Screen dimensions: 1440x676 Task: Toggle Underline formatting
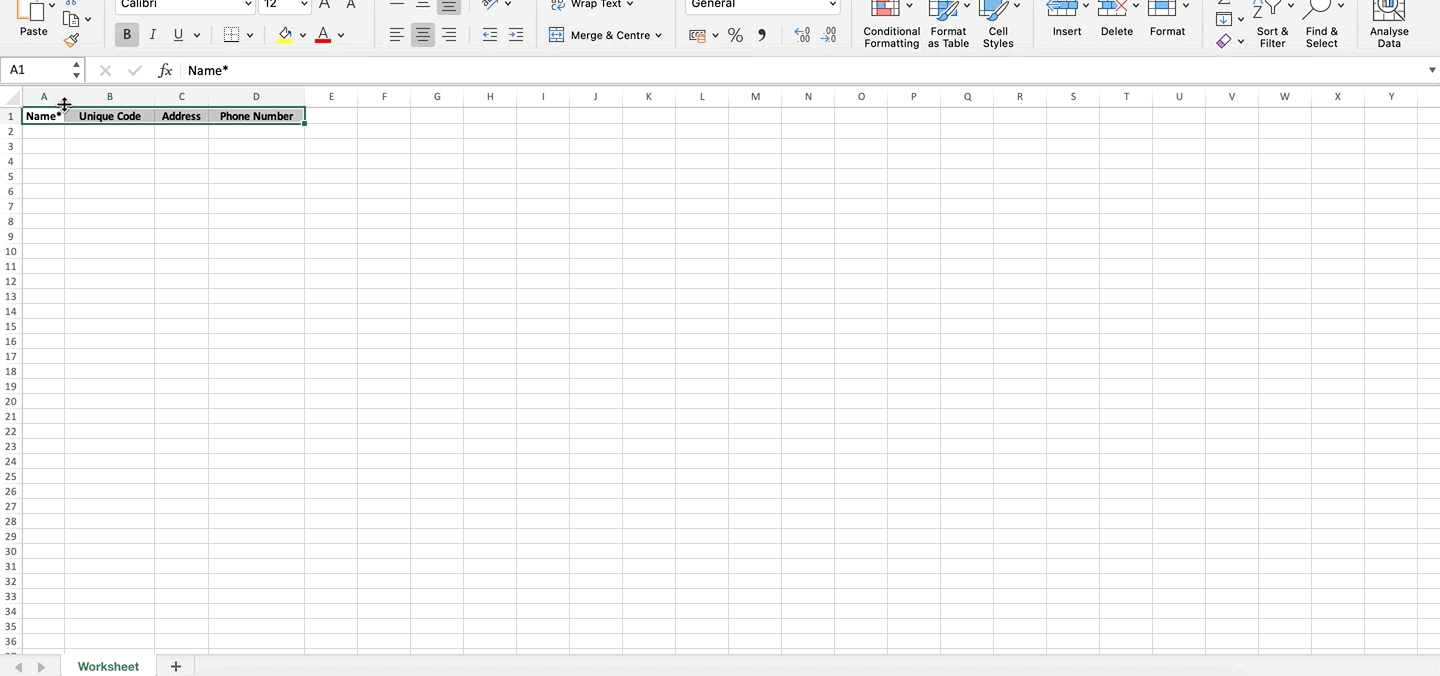pyautogui.click(x=178, y=35)
